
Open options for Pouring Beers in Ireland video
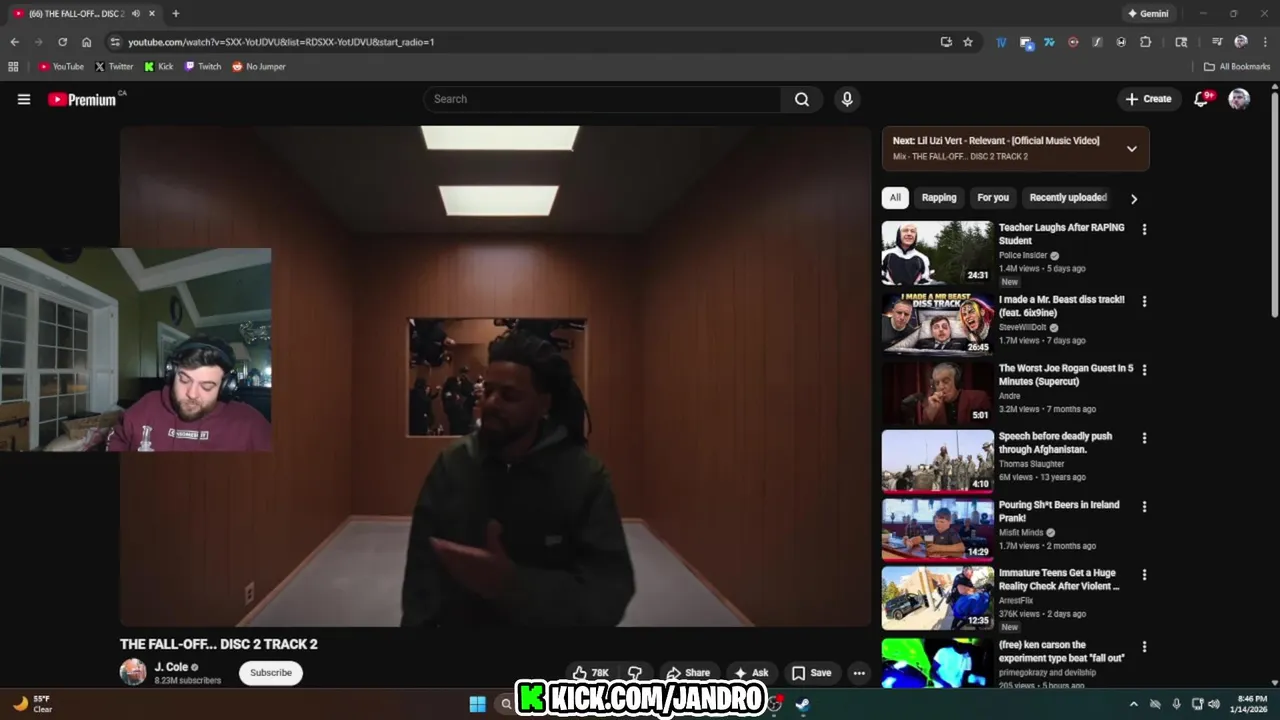[x=1144, y=507]
